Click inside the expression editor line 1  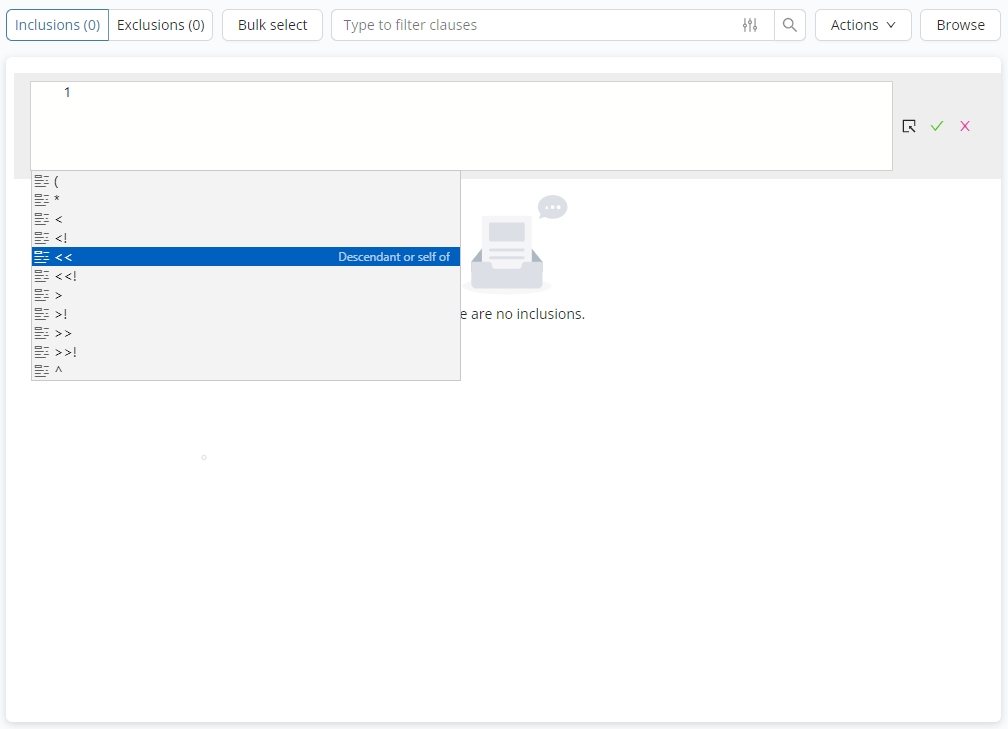click(480, 93)
